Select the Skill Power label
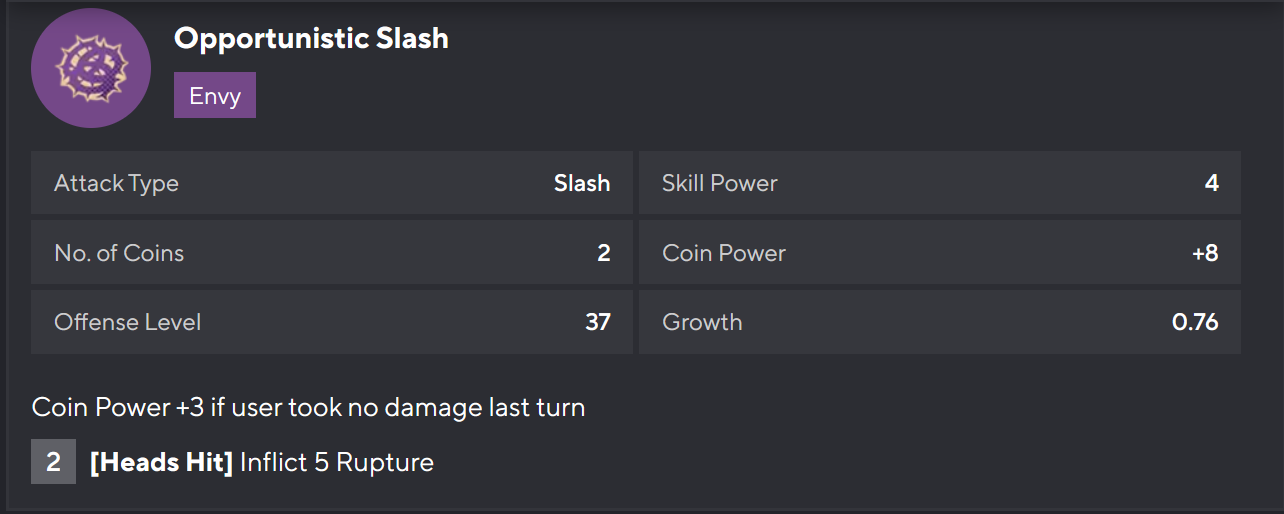This screenshot has height=514, width=1284. [719, 183]
